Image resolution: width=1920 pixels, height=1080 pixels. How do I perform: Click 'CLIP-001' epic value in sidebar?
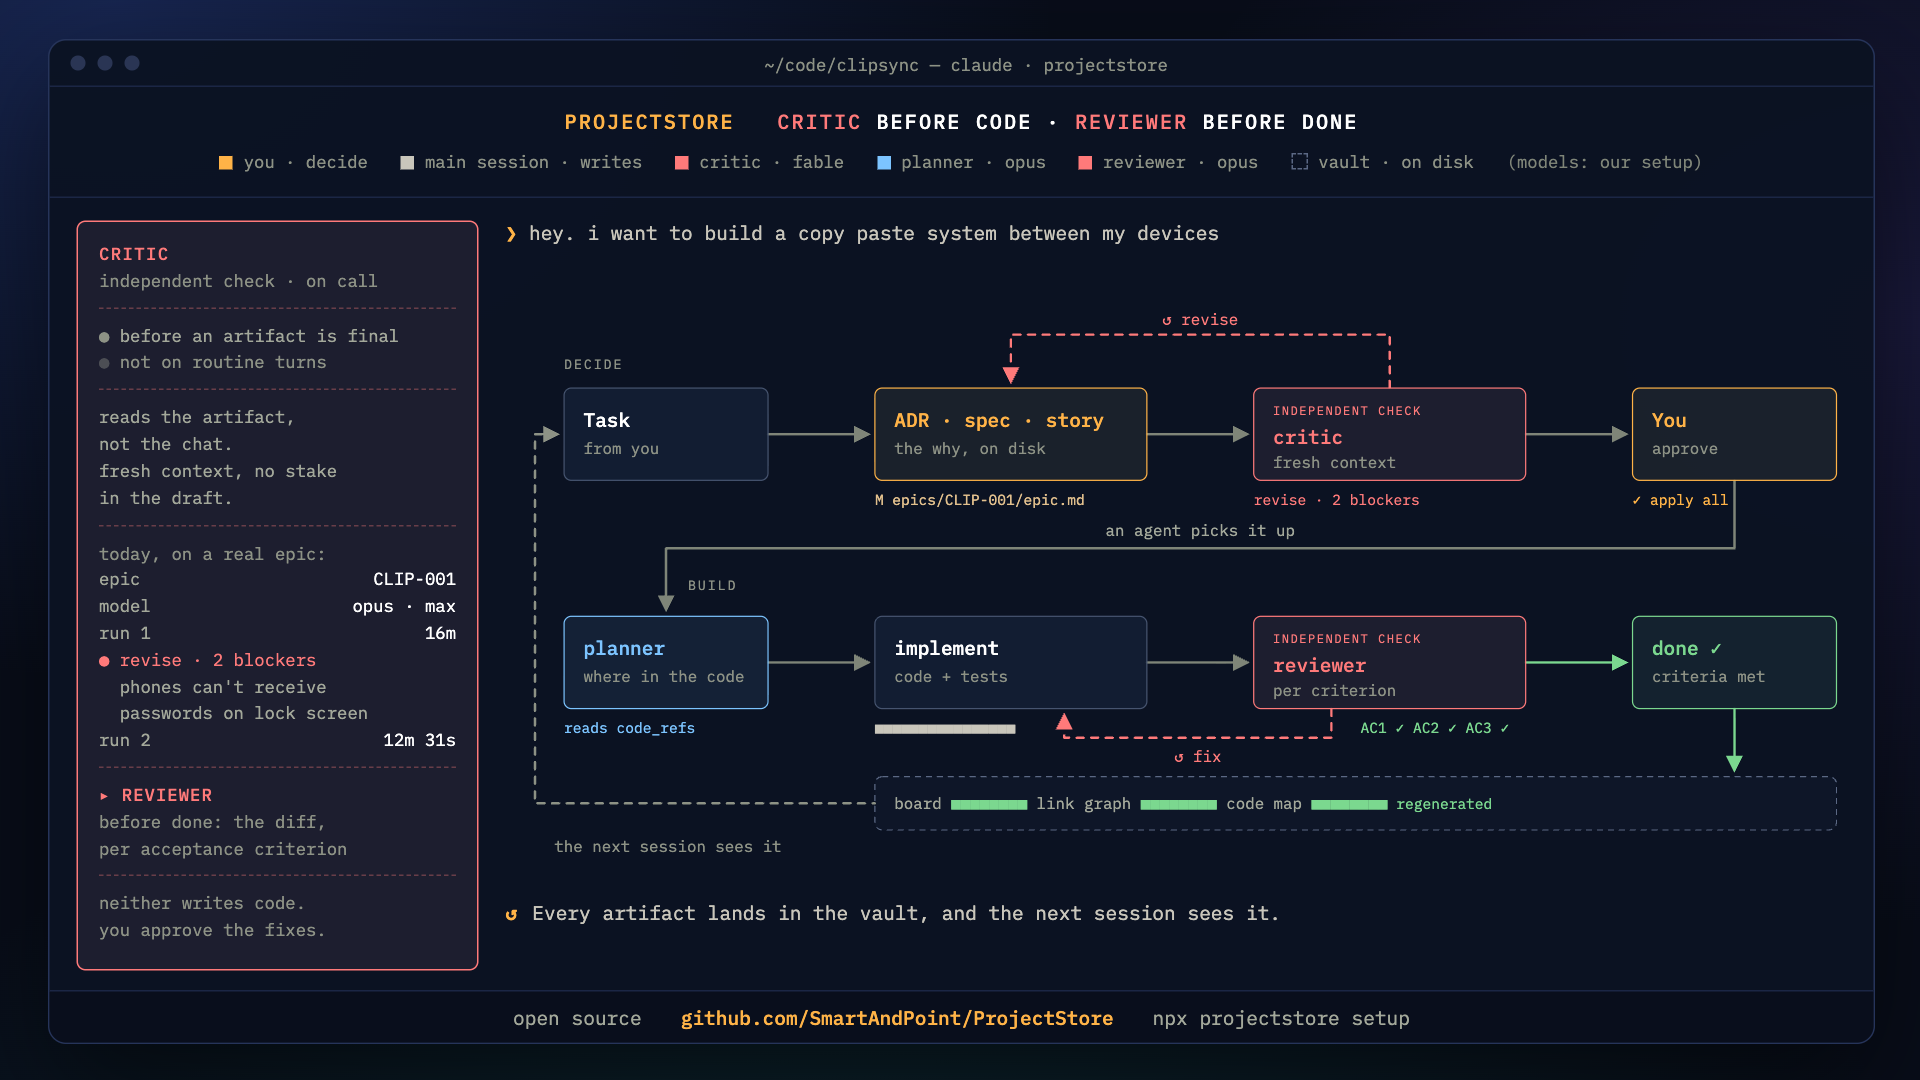click(x=414, y=580)
